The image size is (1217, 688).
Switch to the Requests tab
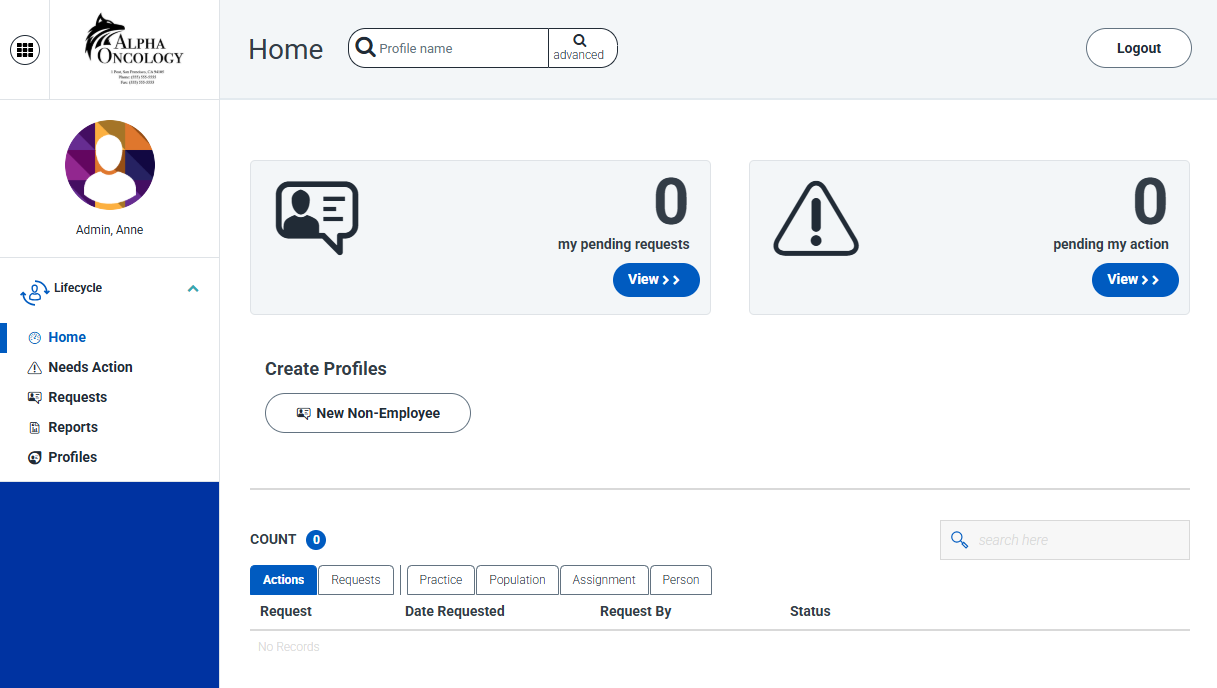pyautogui.click(x=355, y=580)
